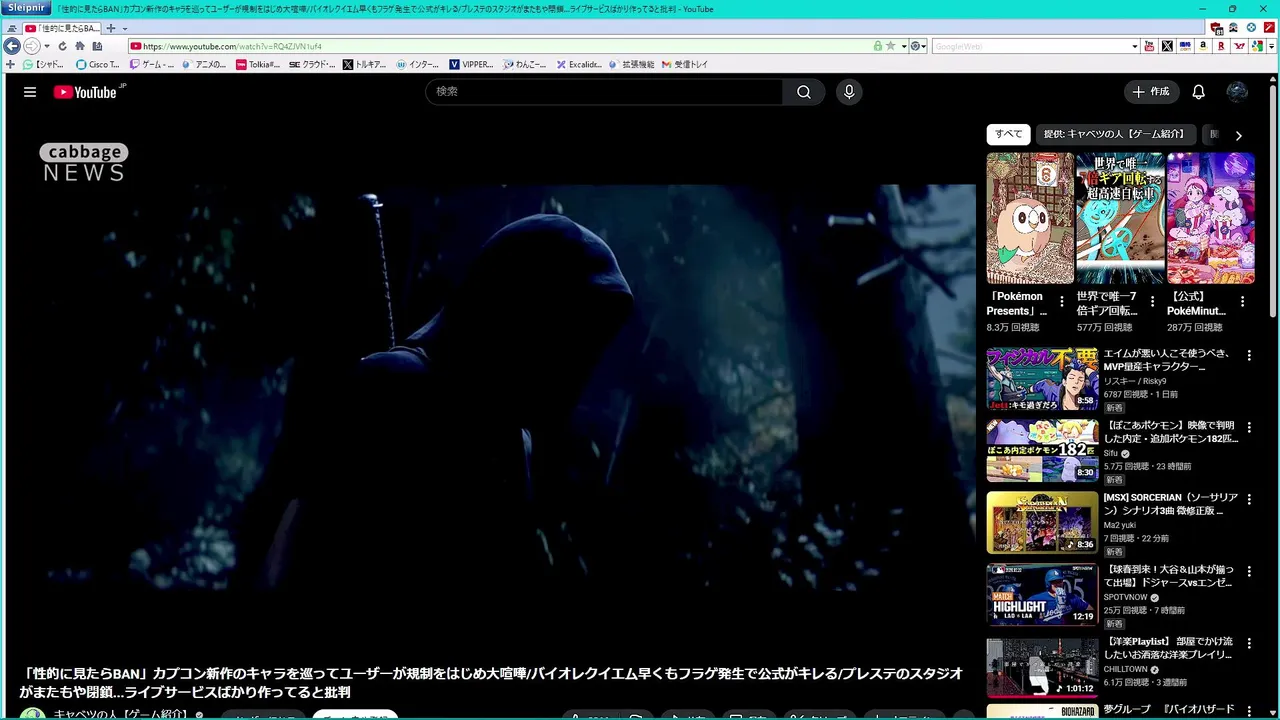Open the 7倍ギア回転 bicycle shorts thumbnail
Viewport: 1280px width, 720px height.
[1120, 218]
